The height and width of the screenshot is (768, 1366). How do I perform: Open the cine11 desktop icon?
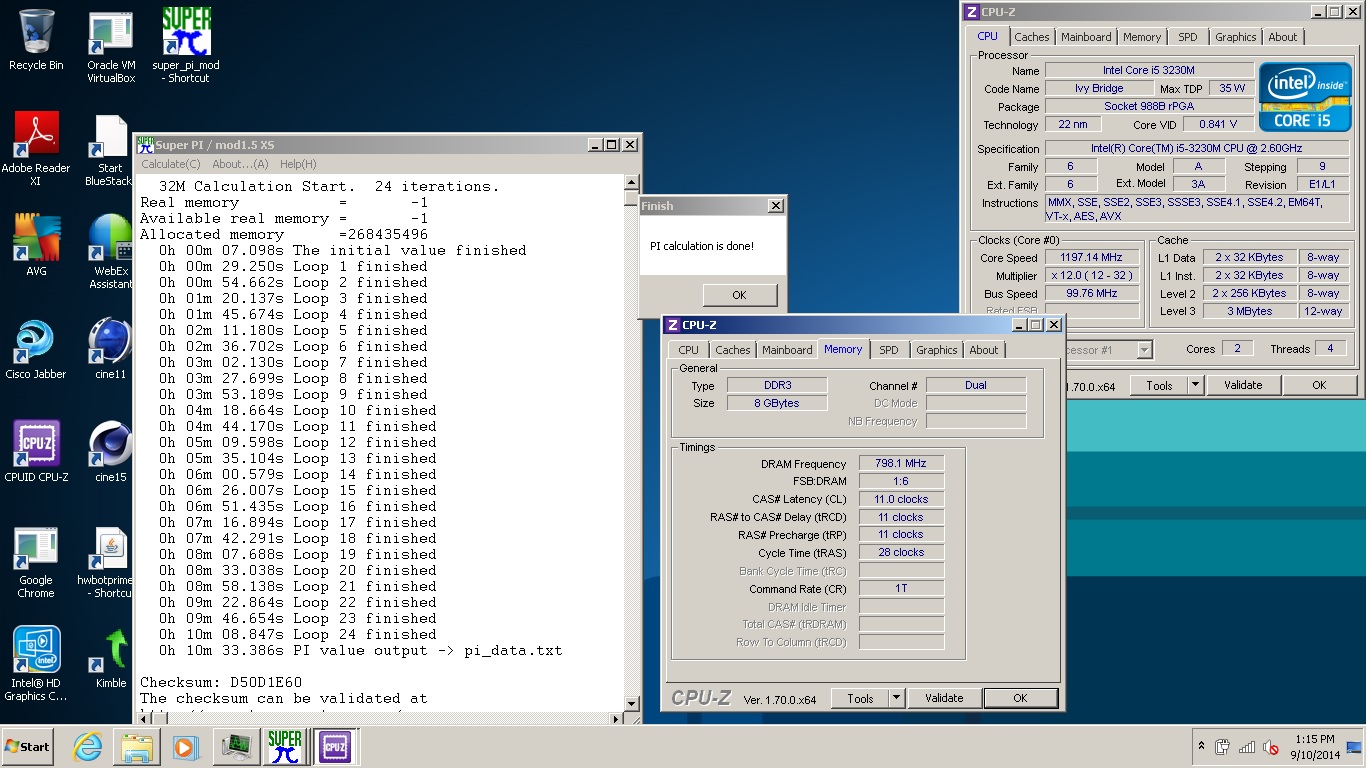click(x=111, y=348)
